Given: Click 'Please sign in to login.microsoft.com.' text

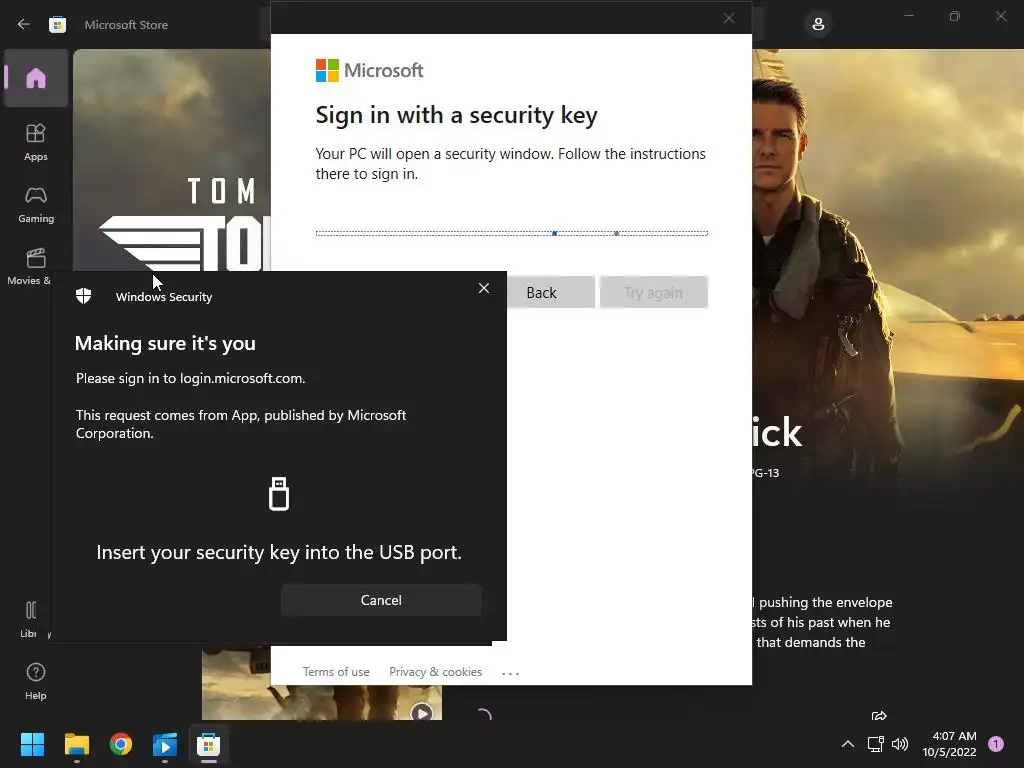Looking at the screenshot, I should (191, 378).
